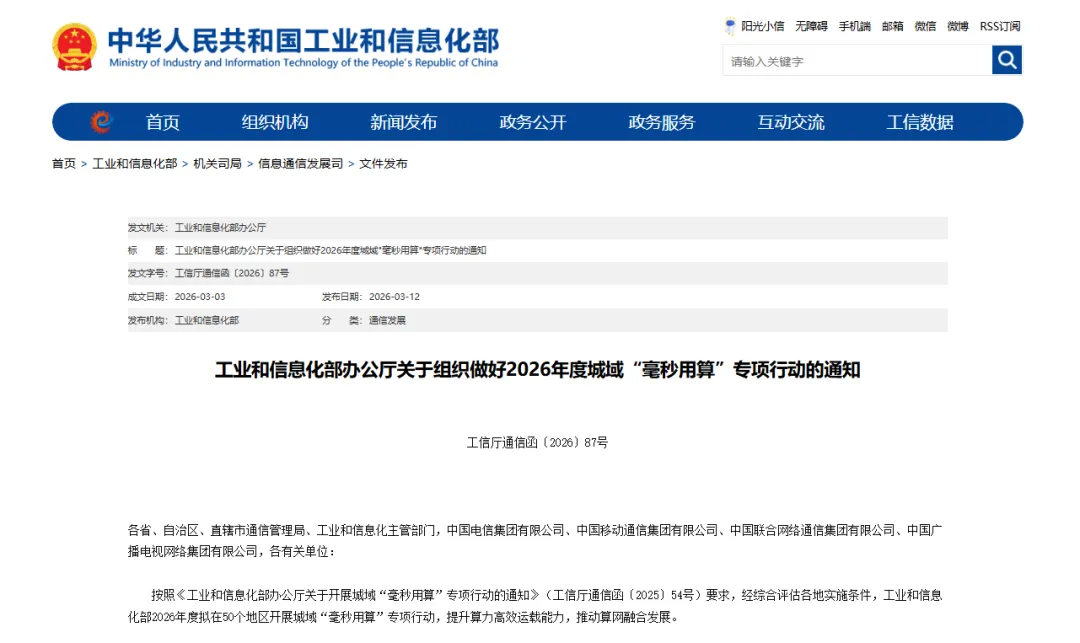Viewport: 1080px width, 643px height.
Task: Click the 微信 link
Action: pyautogui.click(x=925, y=26)
